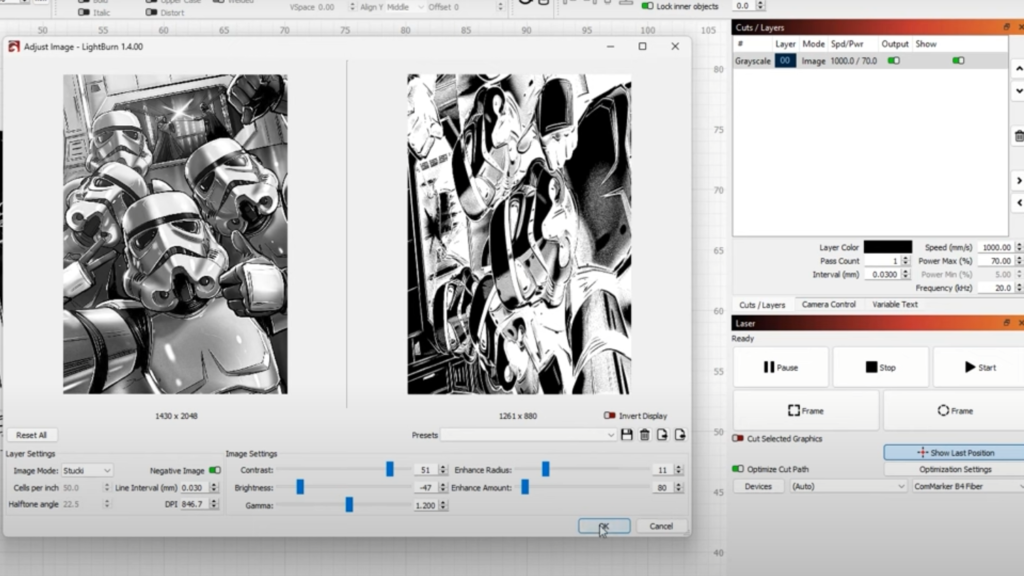The height and width of the screenshot is (576, 1024).
Task: Delete layer with Cuts panel trash icon
Action: [x=1018, y=136]
